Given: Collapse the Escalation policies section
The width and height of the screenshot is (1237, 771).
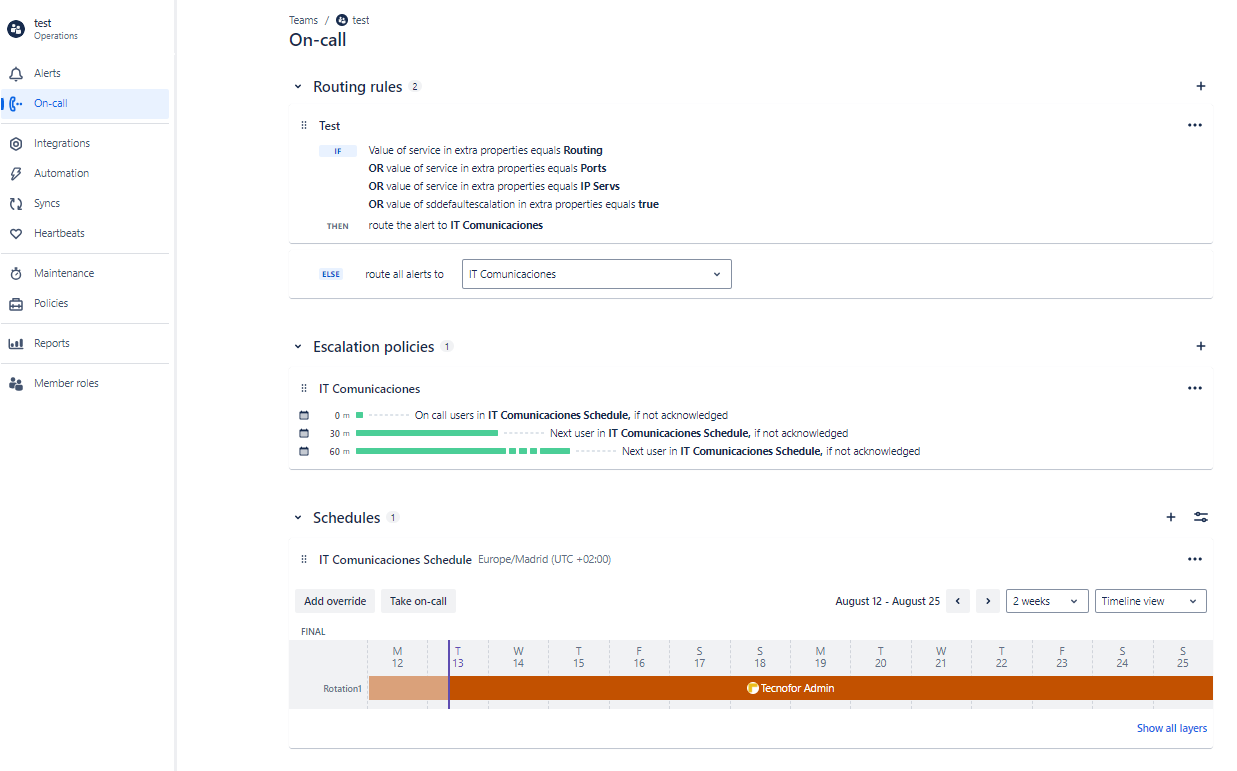Looking at the screenshot, I should click(x=298, y=347).
